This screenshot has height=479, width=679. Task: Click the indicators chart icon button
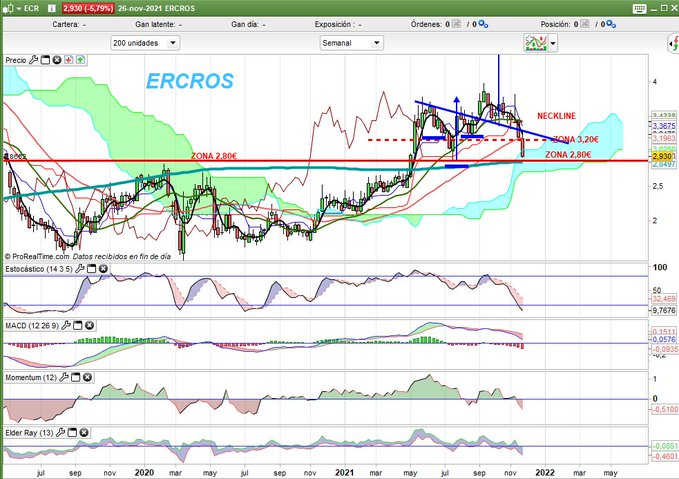coord(536,43)
